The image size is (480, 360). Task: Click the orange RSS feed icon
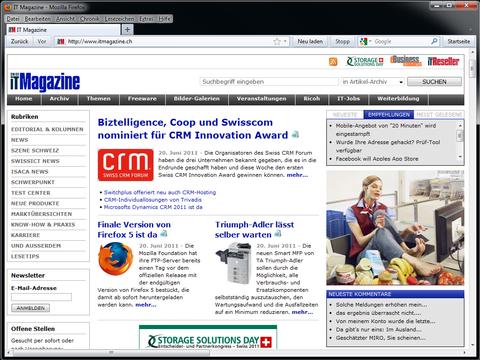(x=333, y=62)
